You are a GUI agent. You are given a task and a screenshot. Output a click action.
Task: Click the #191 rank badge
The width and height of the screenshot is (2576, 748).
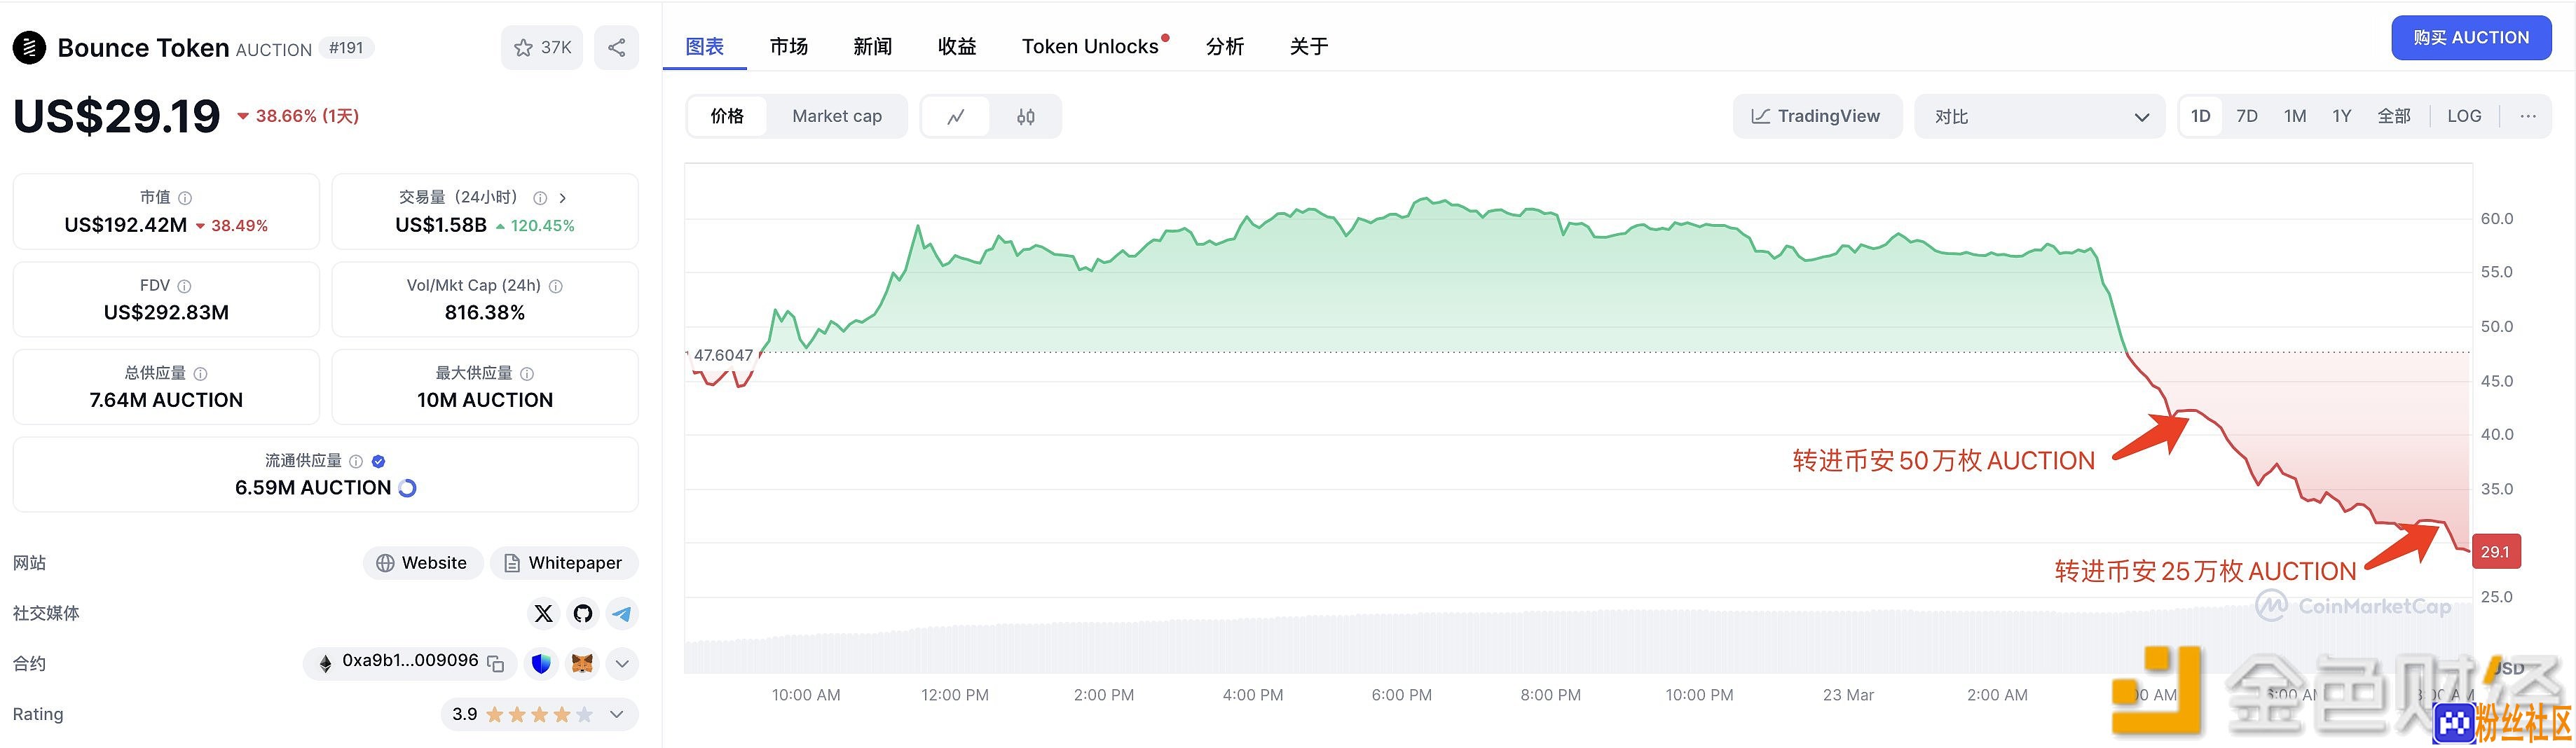[346, 48]
